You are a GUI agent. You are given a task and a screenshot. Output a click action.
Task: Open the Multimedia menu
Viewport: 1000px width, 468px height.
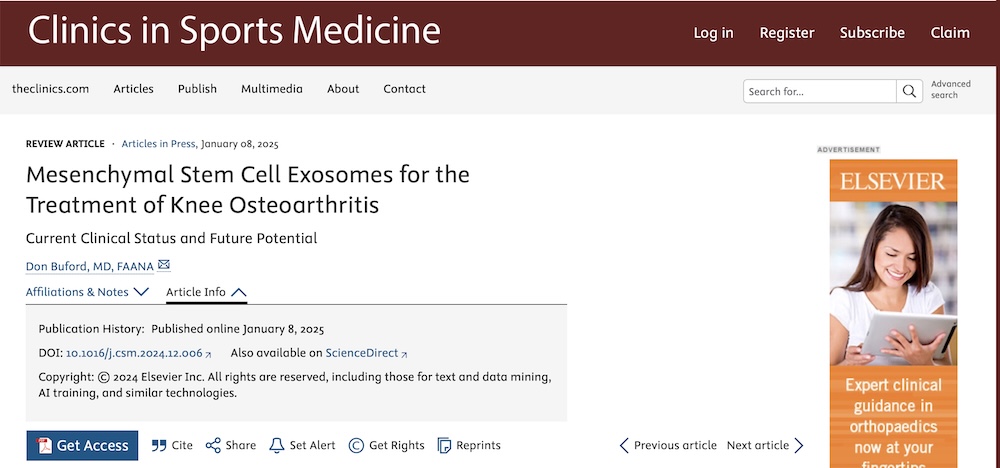[272, 89]
